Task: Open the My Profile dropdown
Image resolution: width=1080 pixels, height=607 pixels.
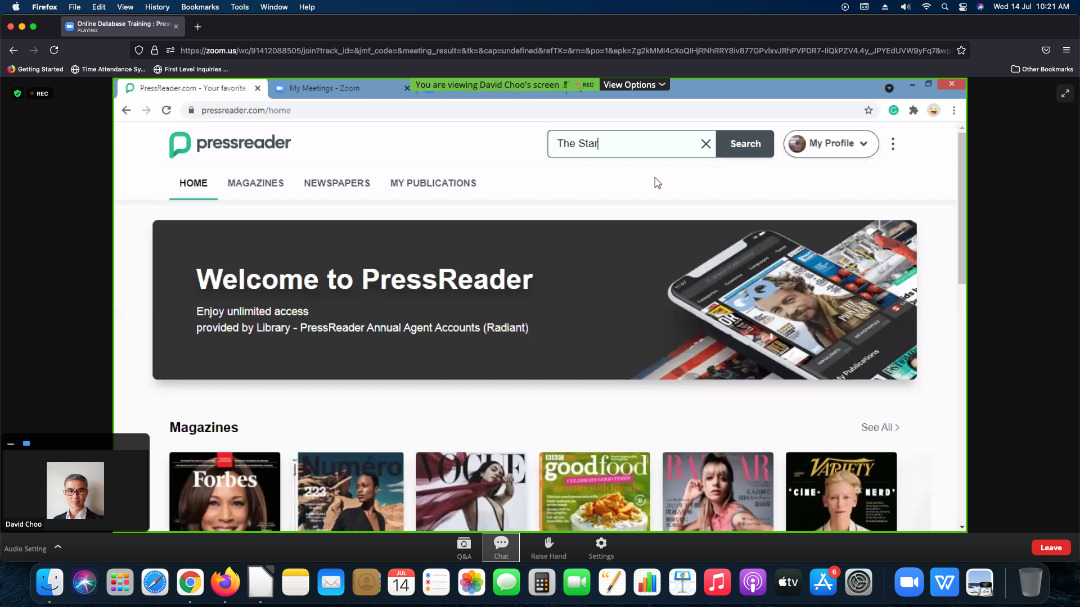Action: point(831,144)
